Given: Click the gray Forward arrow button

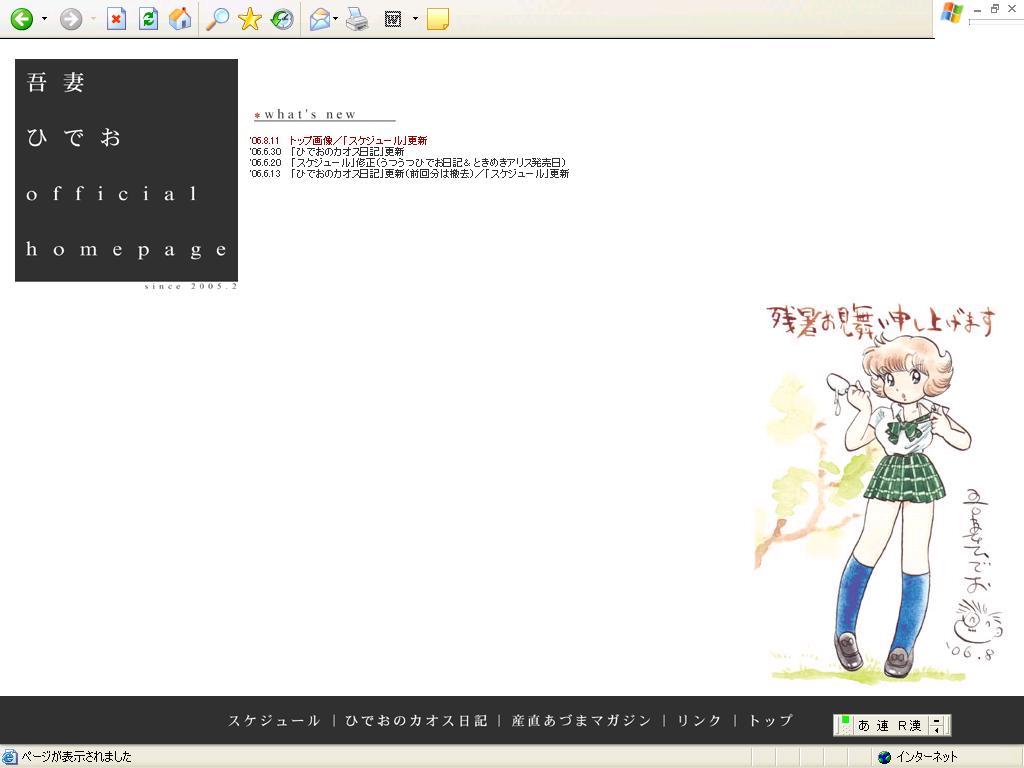Looking at the screenshot, I should click(71, 19).
